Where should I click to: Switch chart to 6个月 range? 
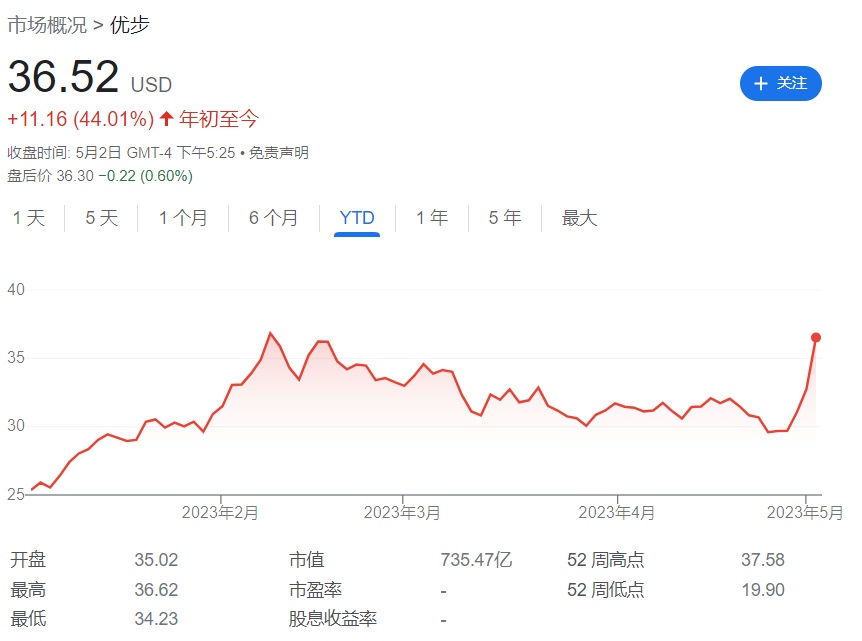point(273,218)
